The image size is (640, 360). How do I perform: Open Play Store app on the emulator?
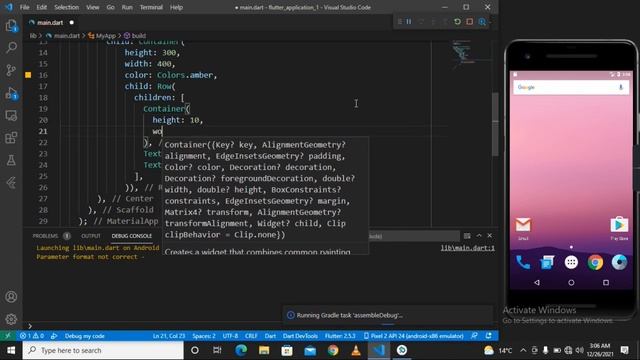click(x=619, y=228)
